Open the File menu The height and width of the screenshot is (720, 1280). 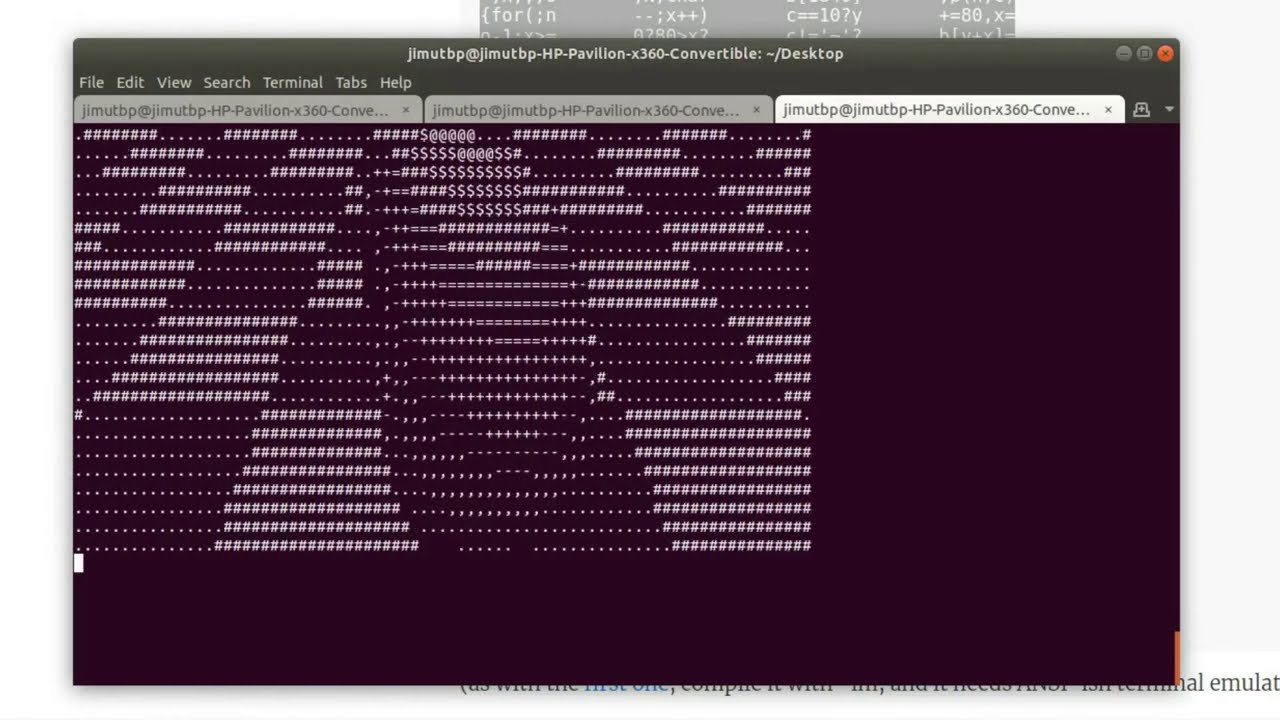coord(91,82)
